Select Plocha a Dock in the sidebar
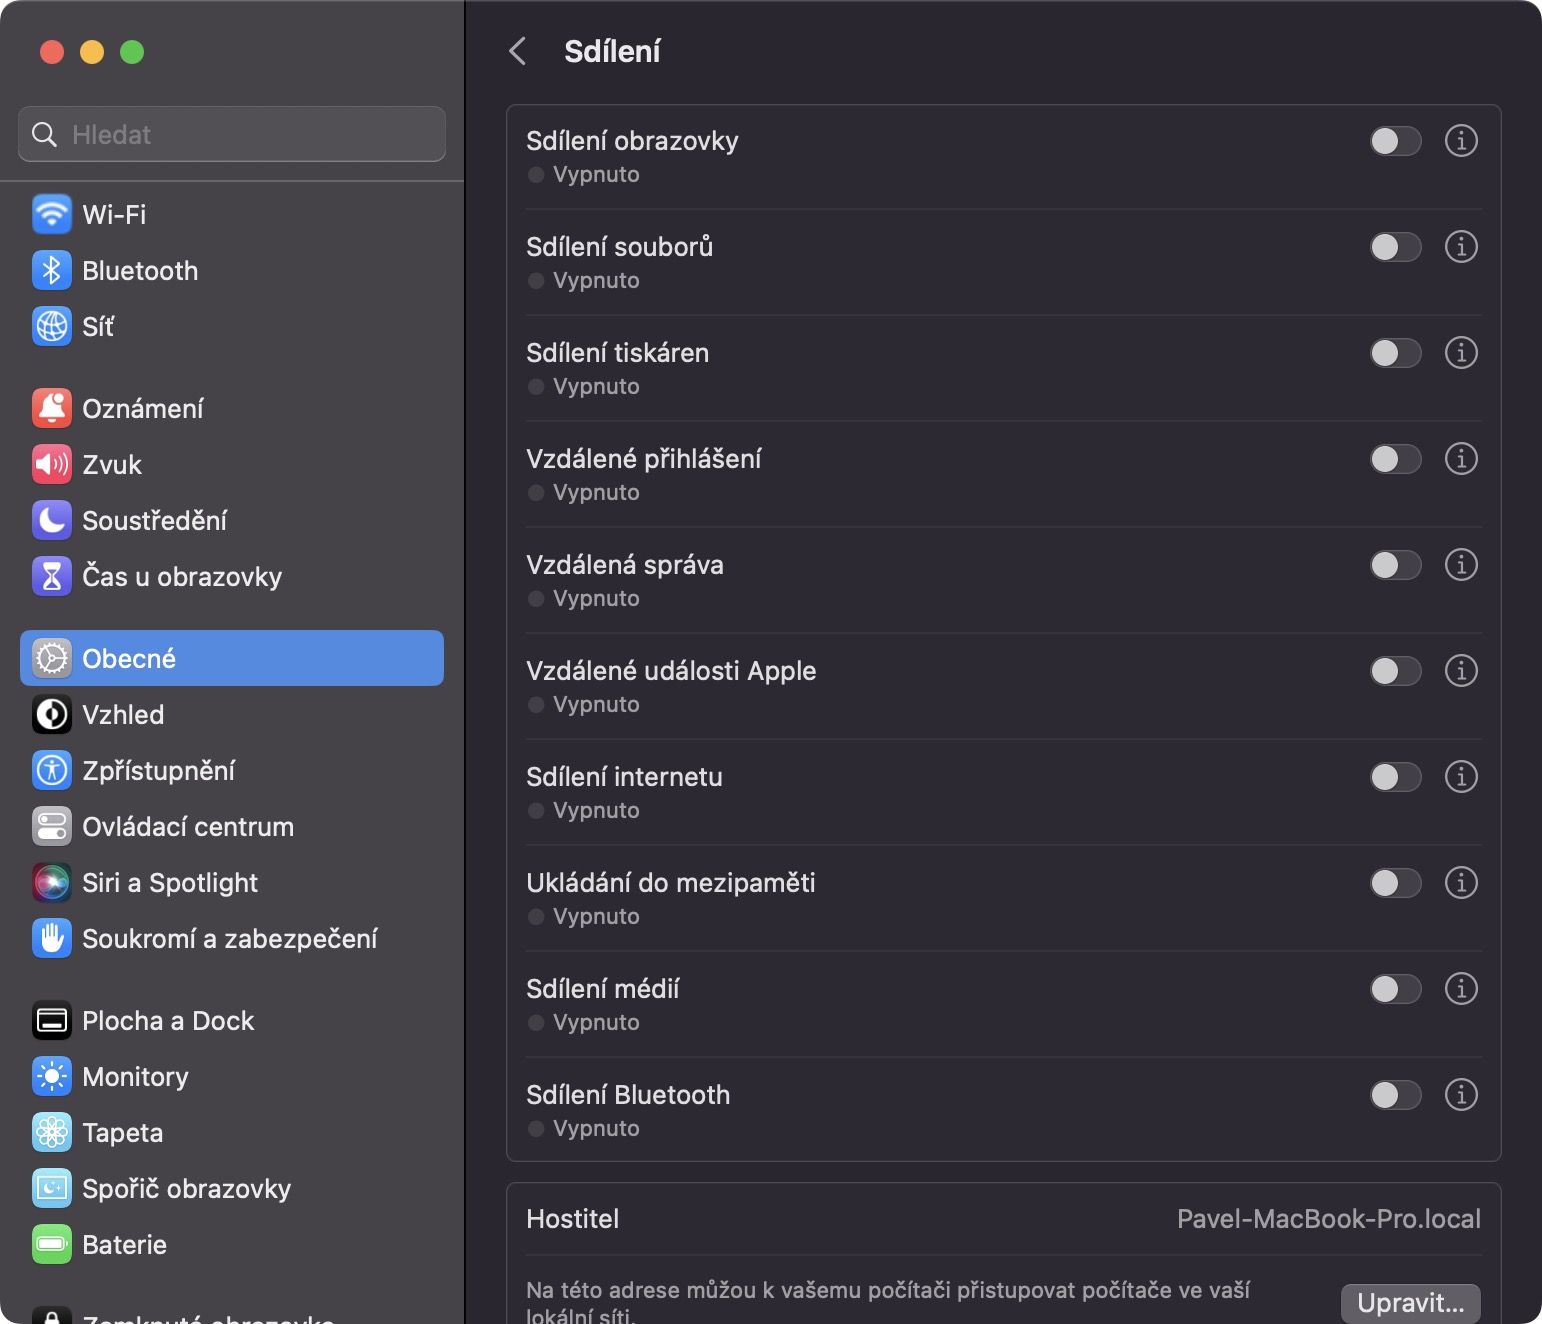 point(168,1020)
